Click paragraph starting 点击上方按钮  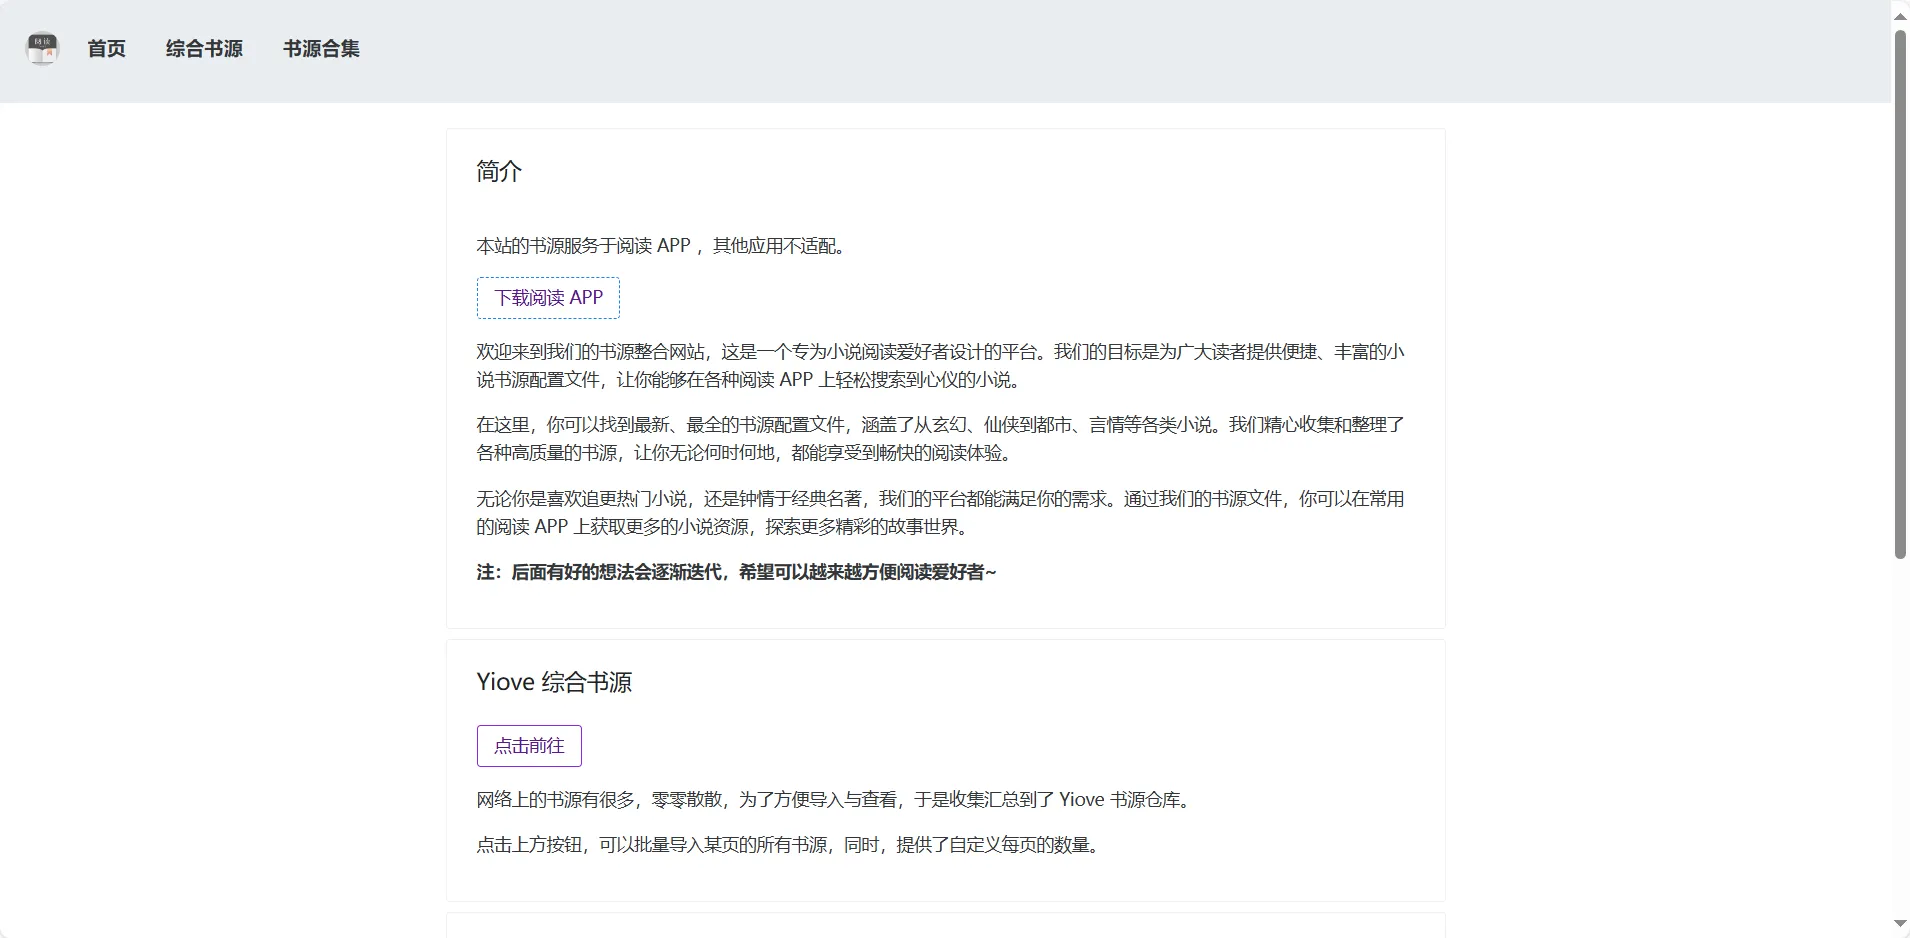pos(790,845)
